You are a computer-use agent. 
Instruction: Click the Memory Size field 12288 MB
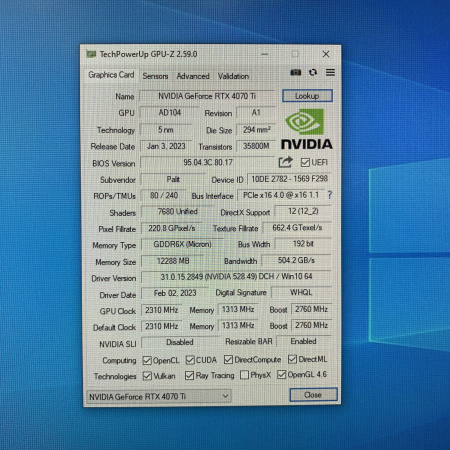coord(173,261)
